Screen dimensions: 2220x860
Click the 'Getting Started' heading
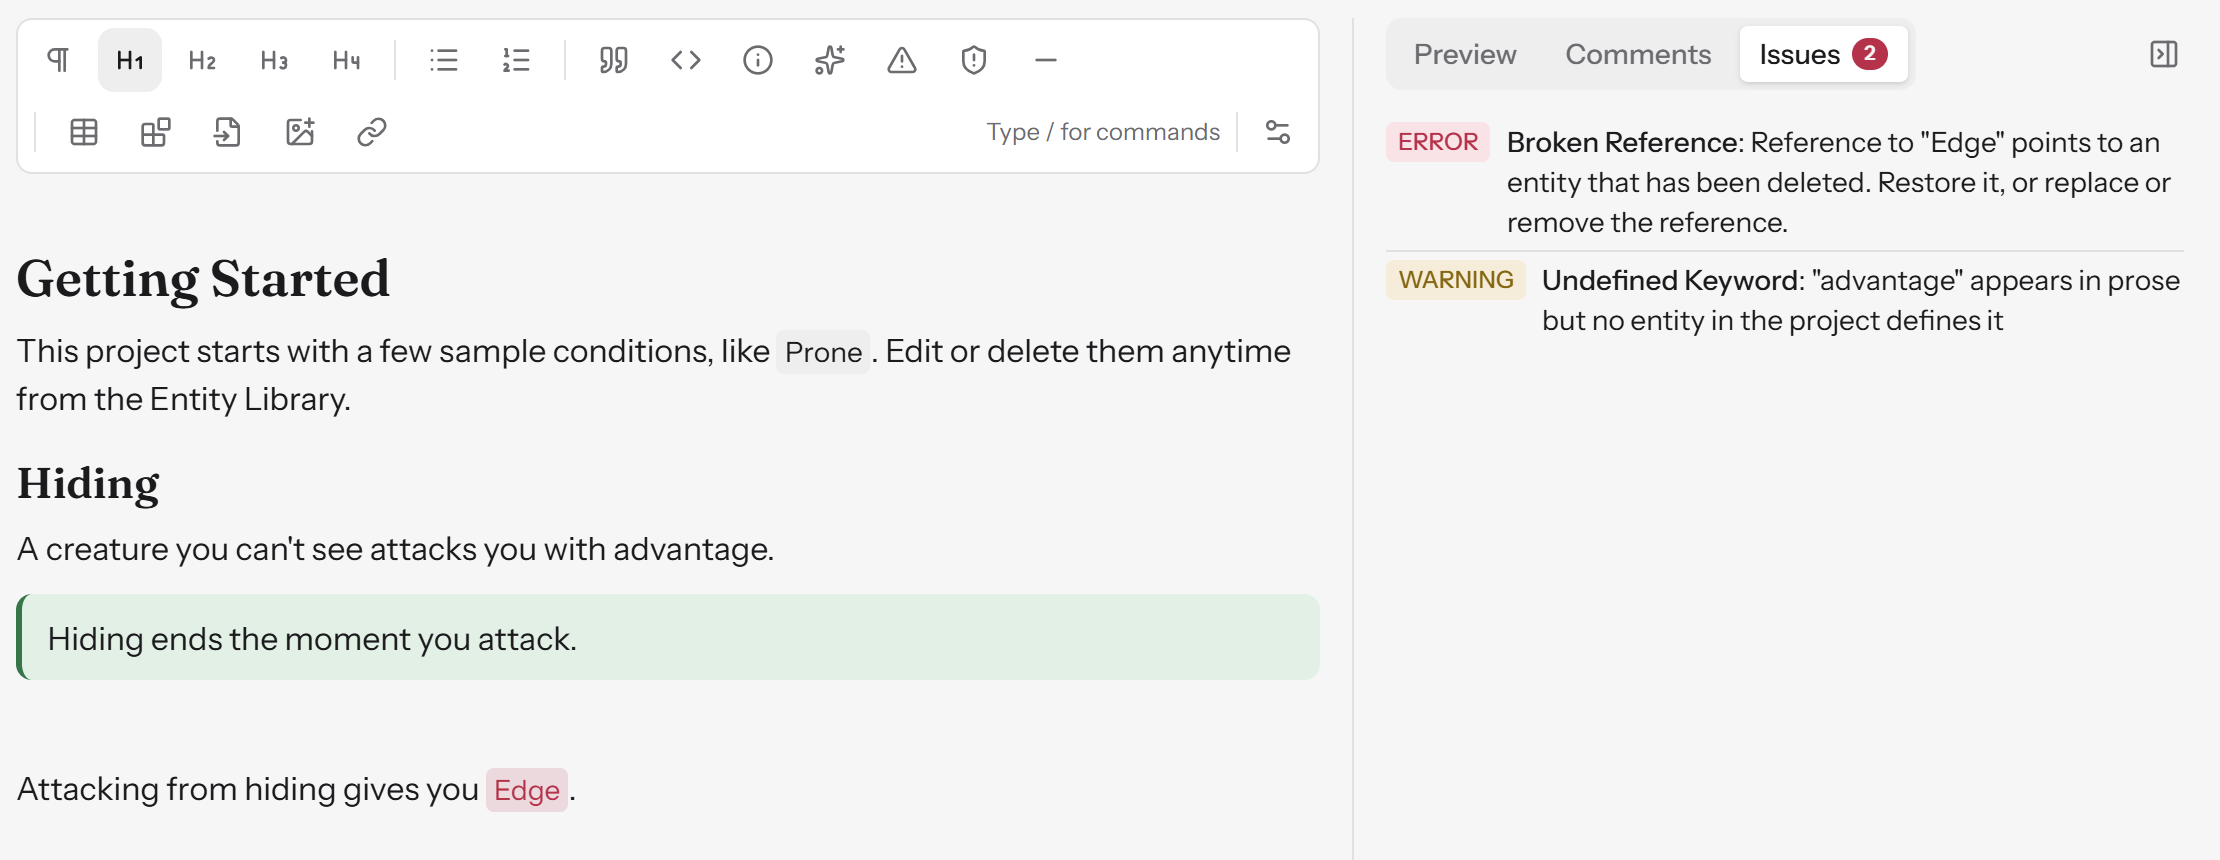(203, 278)
